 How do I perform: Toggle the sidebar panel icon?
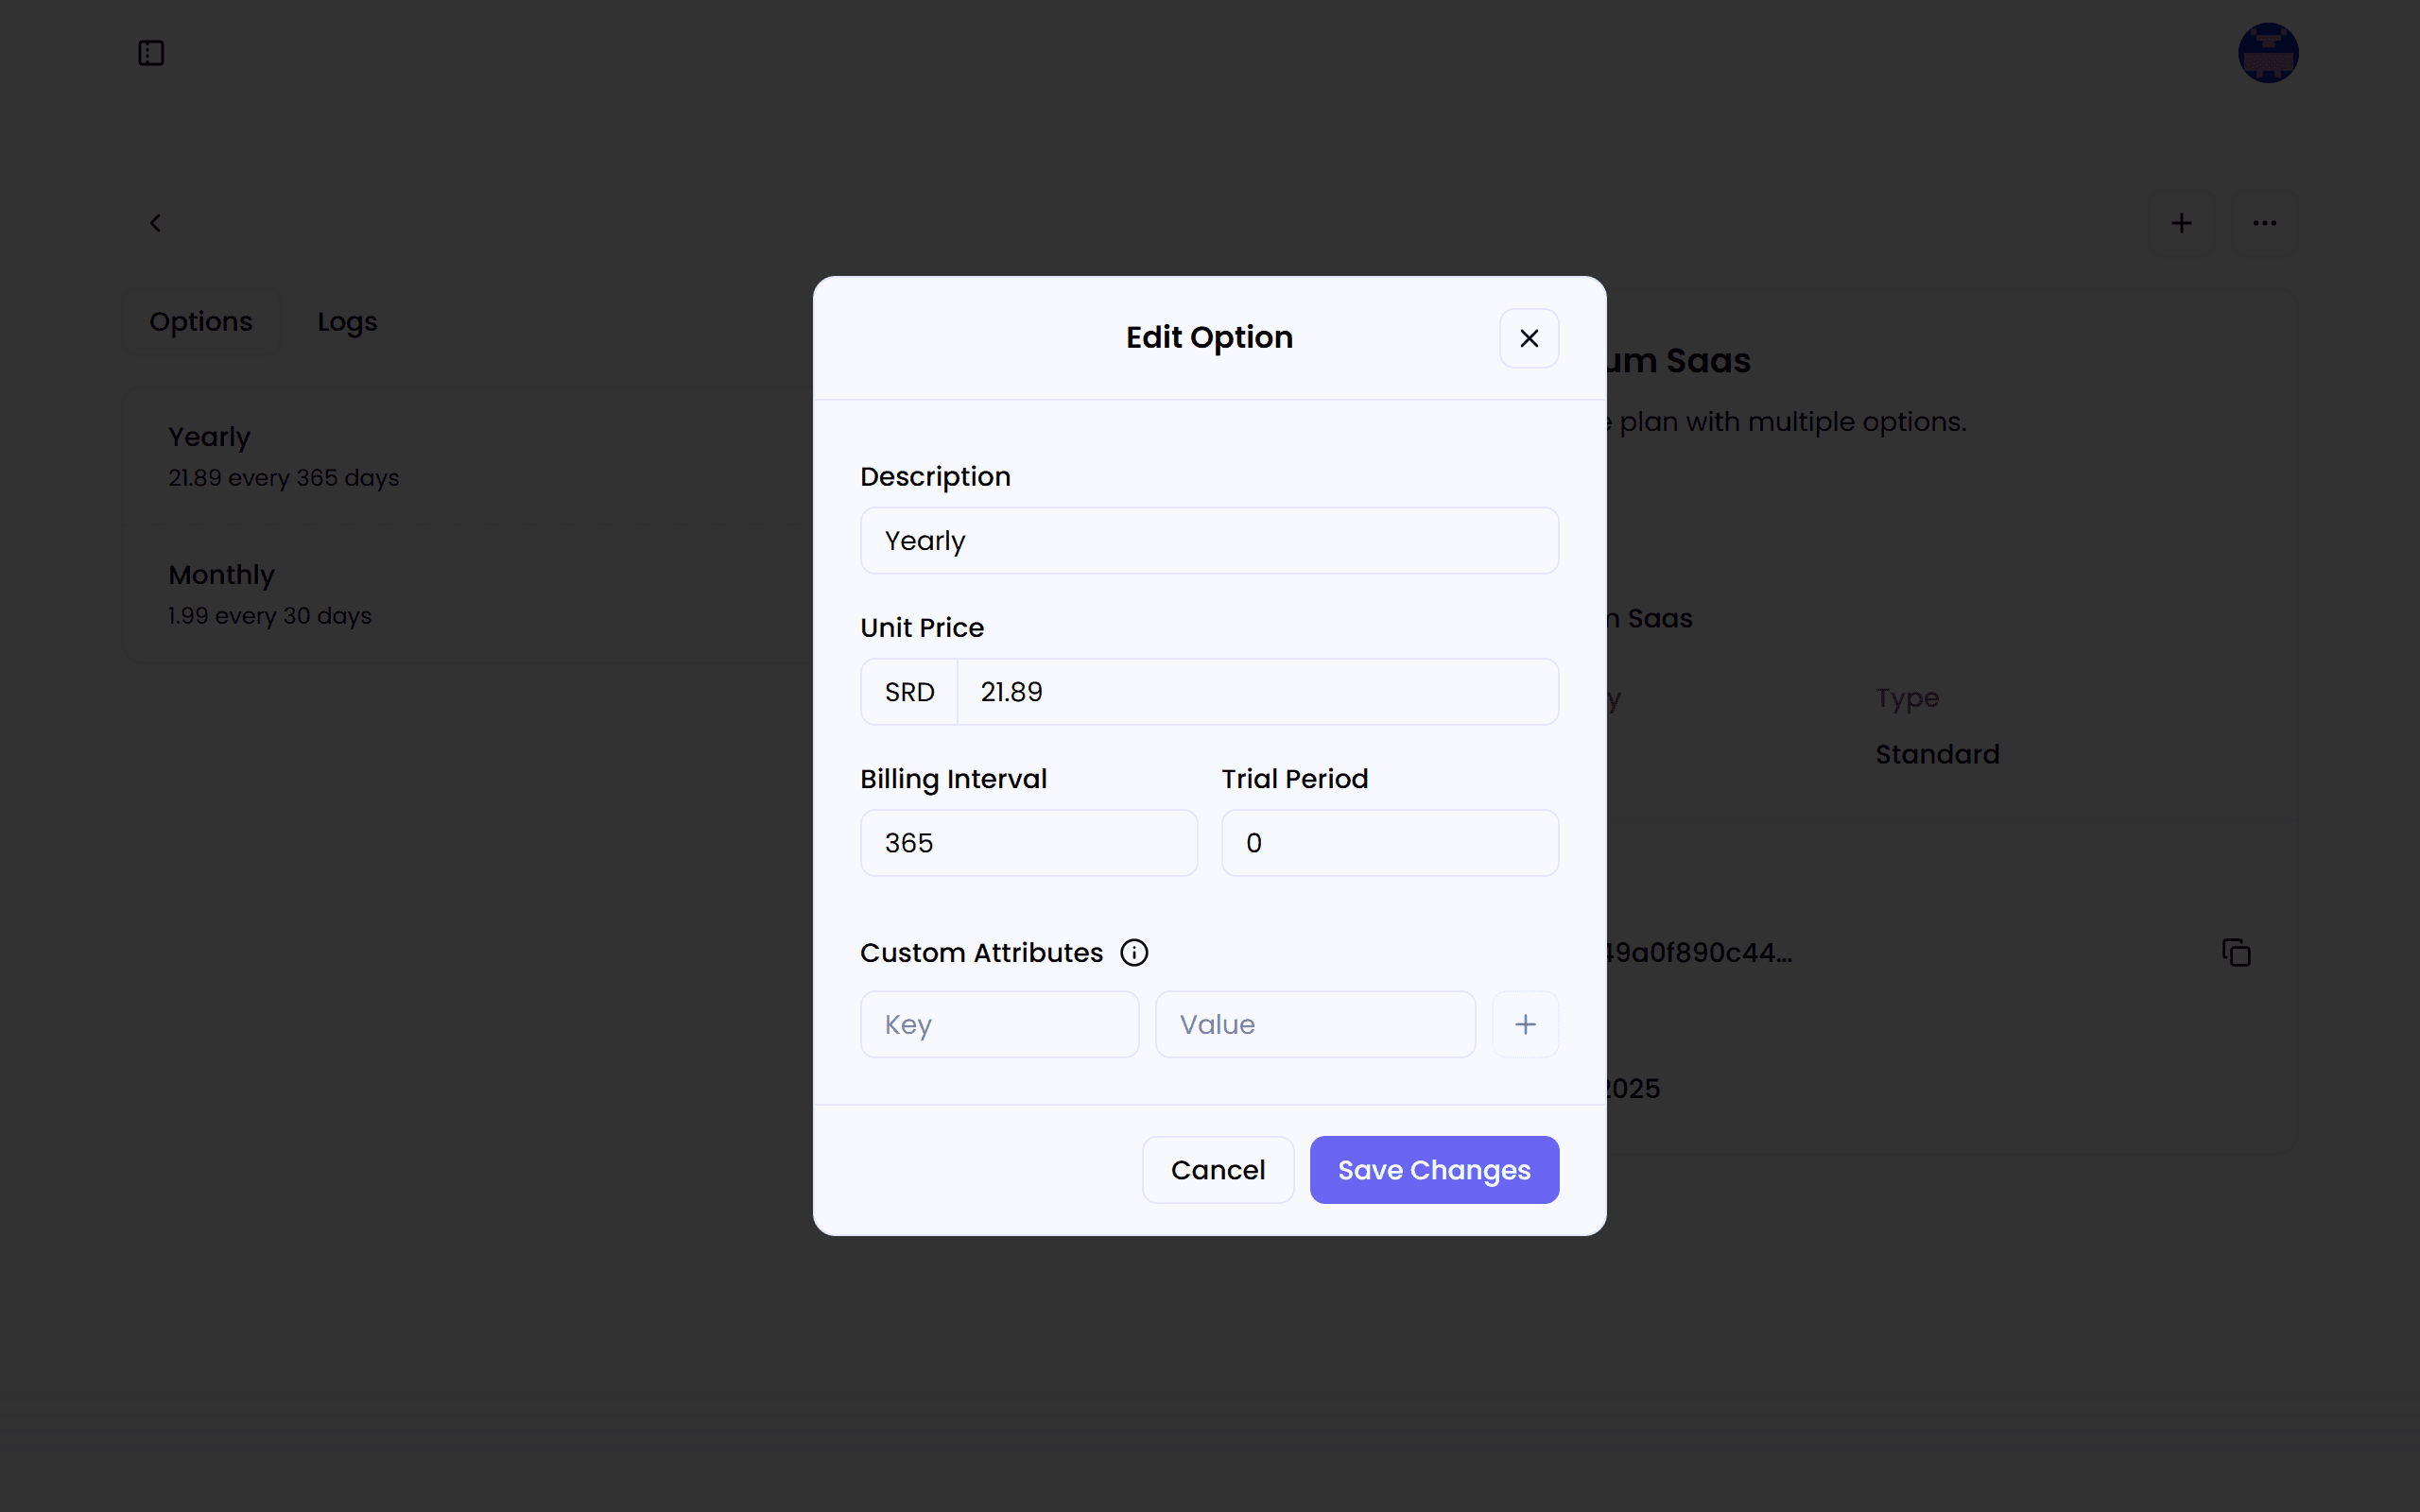point(150,53)
